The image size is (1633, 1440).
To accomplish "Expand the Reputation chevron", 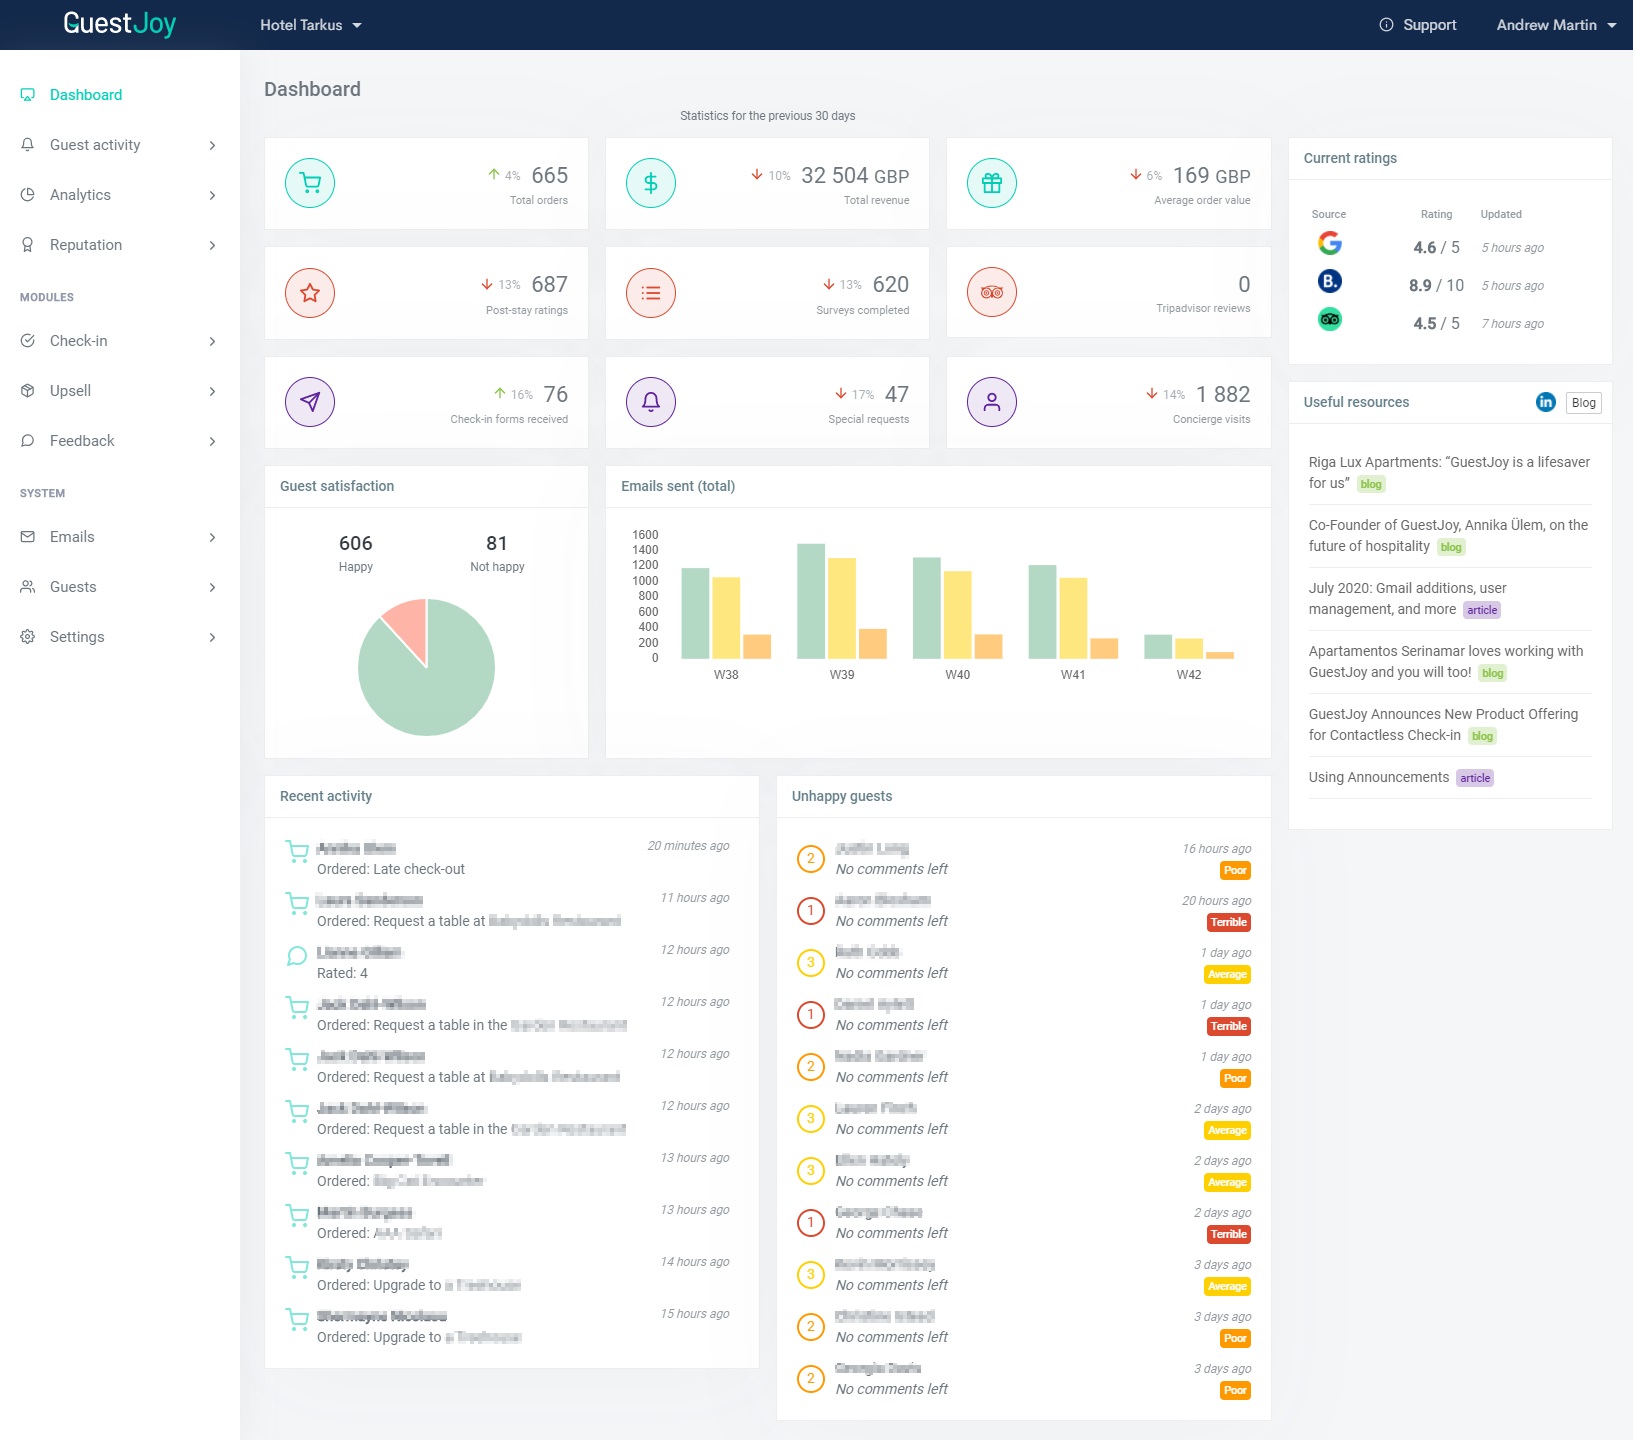I will click(212, 245).
